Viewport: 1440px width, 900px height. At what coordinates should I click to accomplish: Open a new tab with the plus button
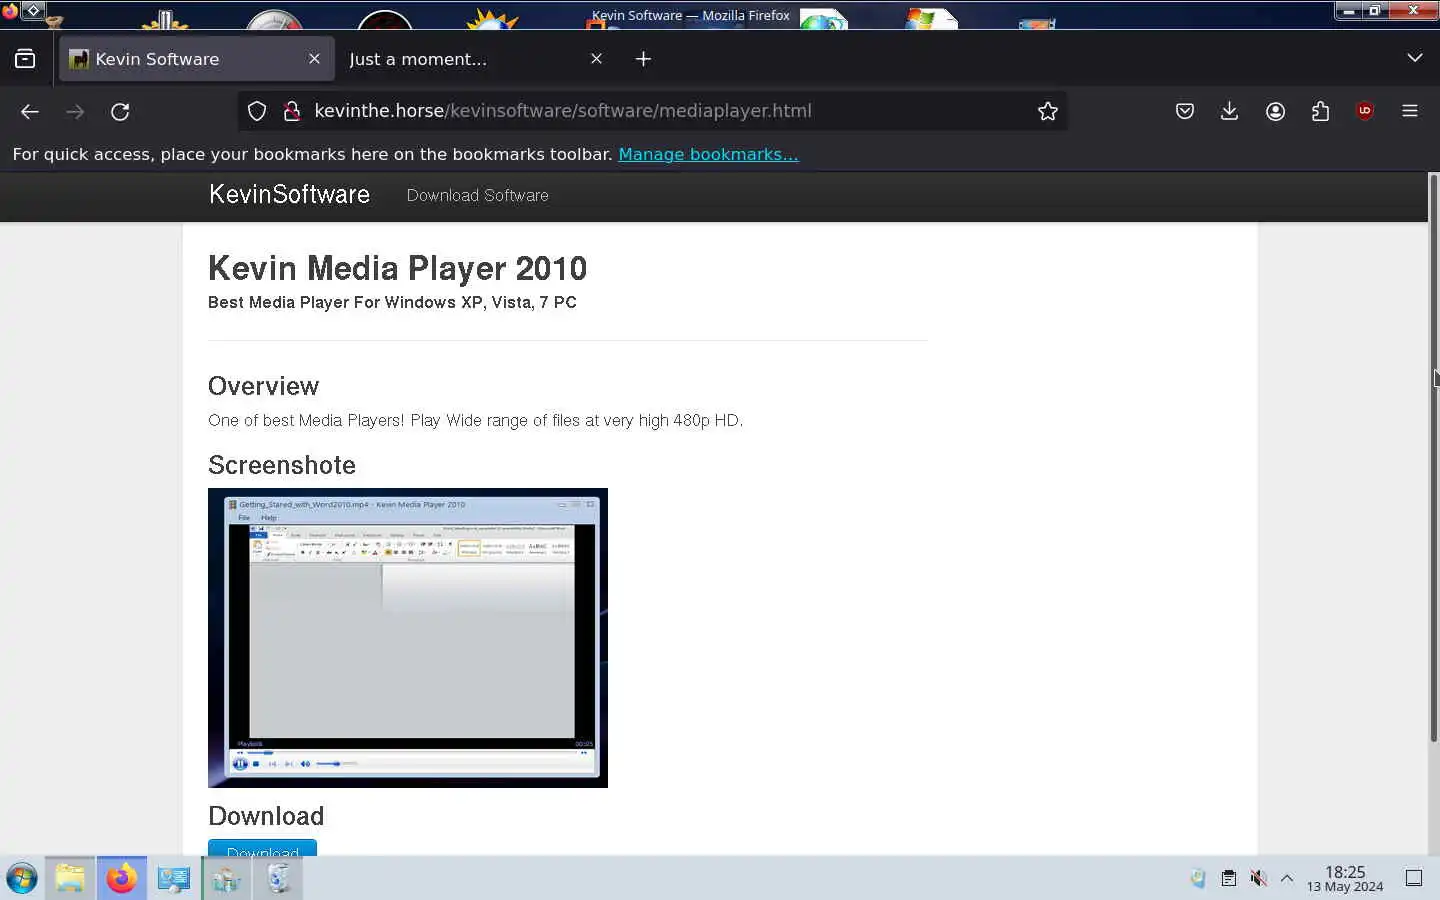pyautogui.click(x=643, y=59)
